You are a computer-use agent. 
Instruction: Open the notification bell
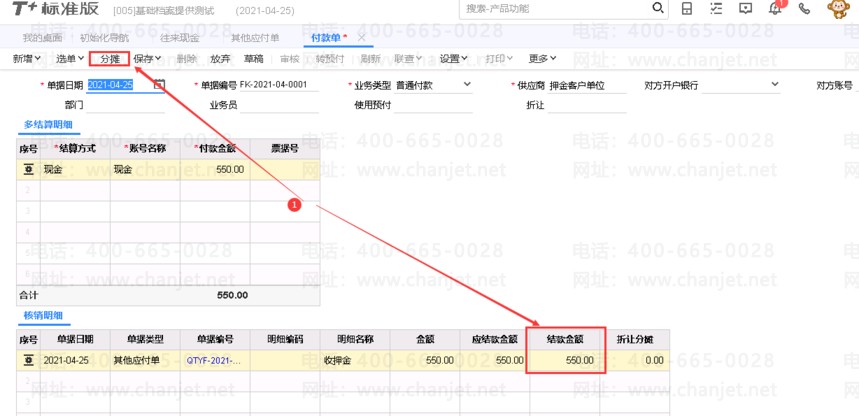tap(775, 9)
